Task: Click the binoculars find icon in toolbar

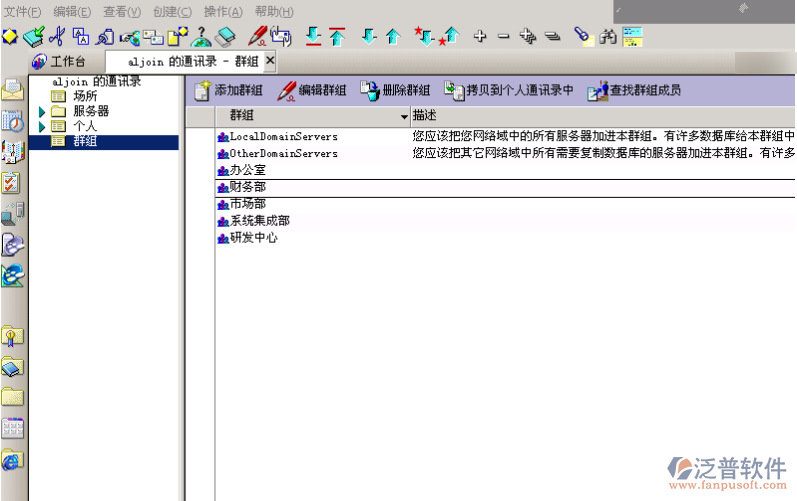Action: 609,38
